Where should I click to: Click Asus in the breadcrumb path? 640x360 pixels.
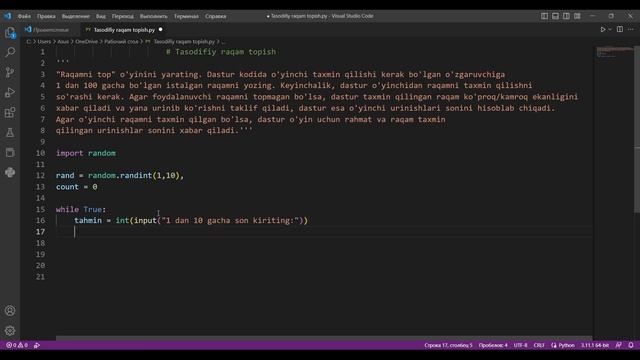(x=63, y=42)
